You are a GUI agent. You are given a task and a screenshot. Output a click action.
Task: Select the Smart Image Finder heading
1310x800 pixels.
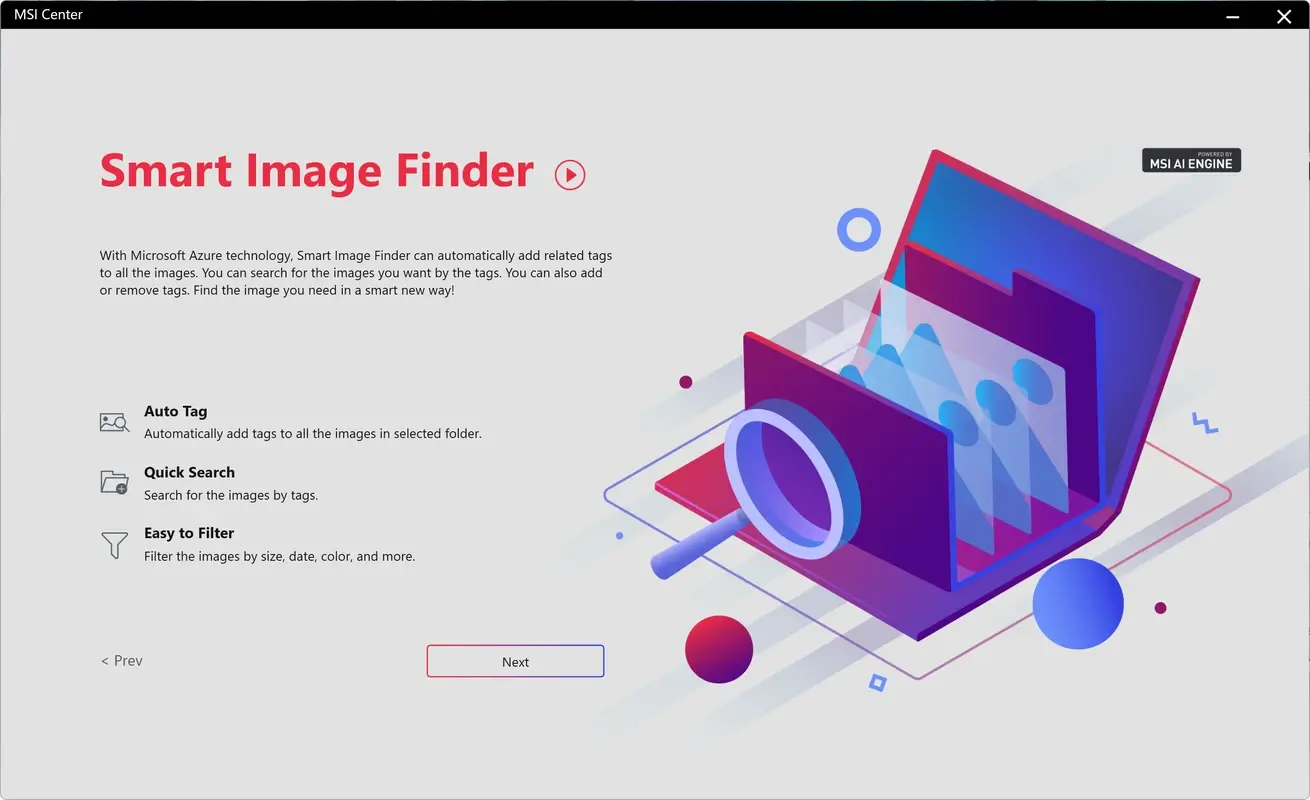(x=316, y=170)
